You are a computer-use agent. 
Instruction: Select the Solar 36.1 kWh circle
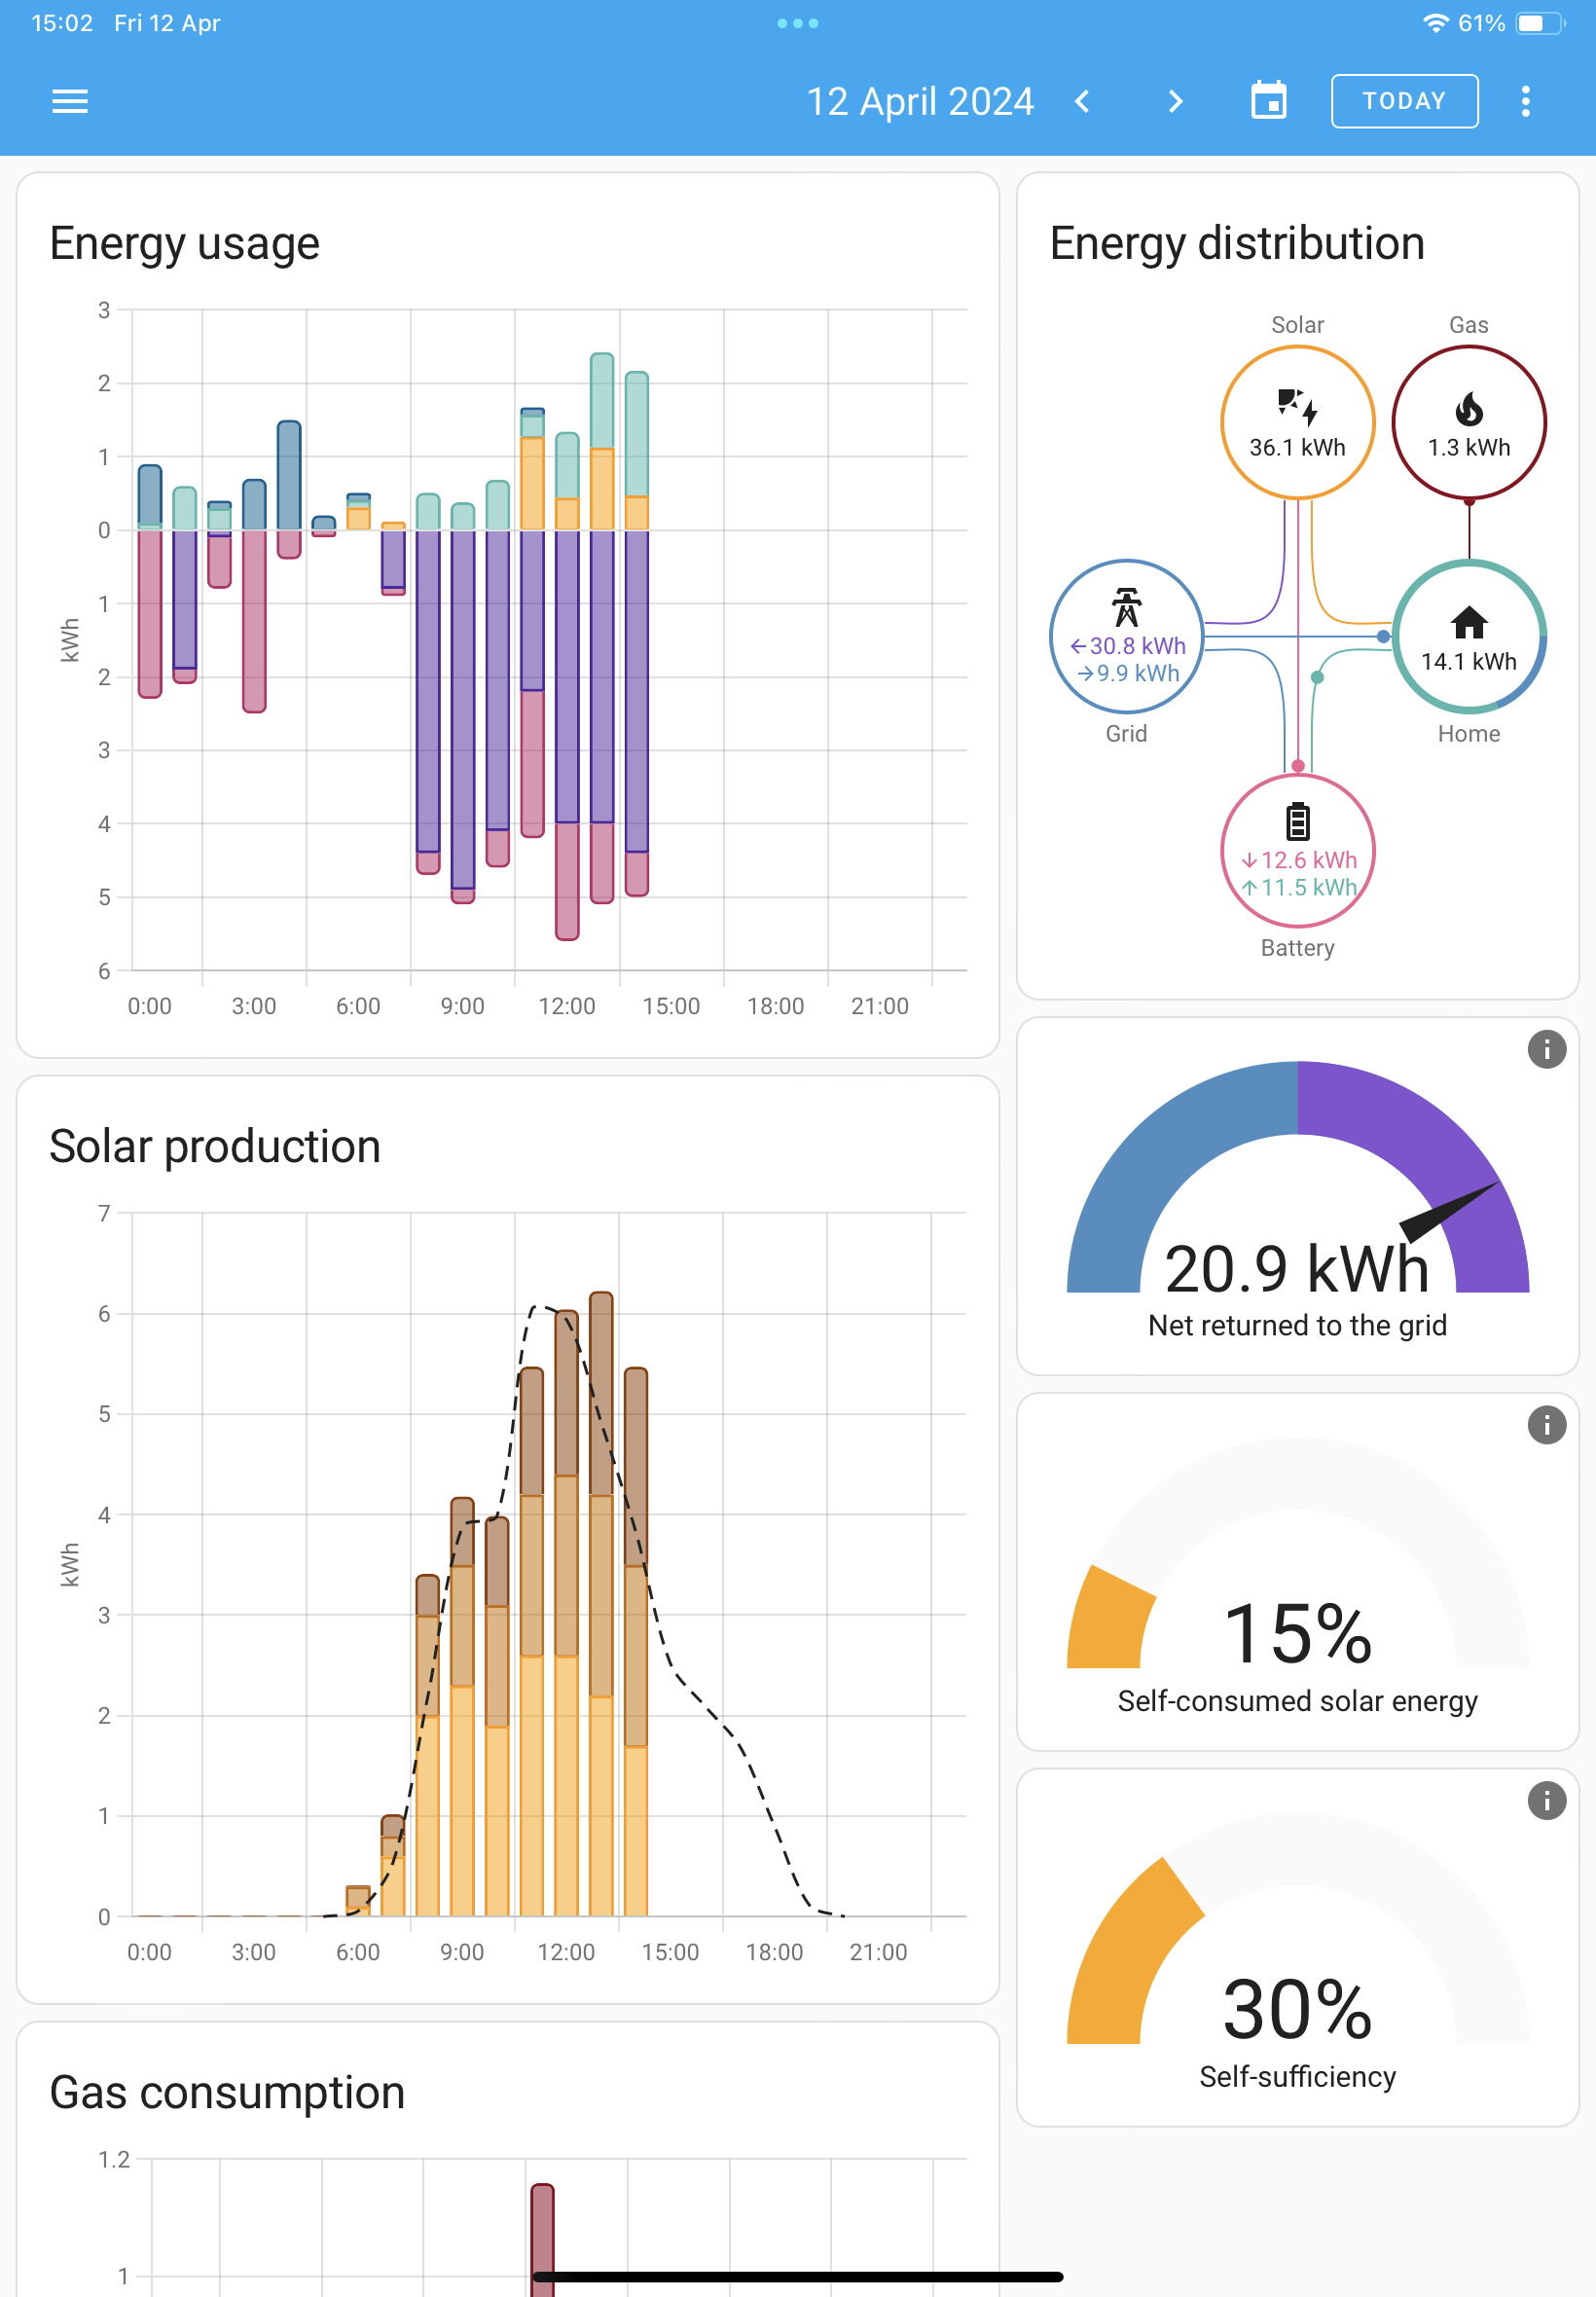(1297, 422)
